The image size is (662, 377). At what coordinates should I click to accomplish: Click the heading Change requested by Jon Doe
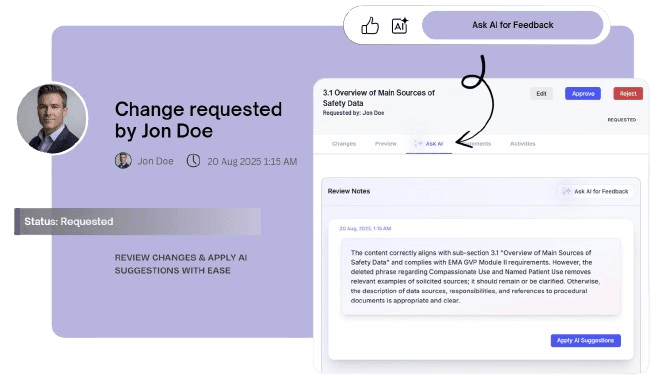[198, 120]
